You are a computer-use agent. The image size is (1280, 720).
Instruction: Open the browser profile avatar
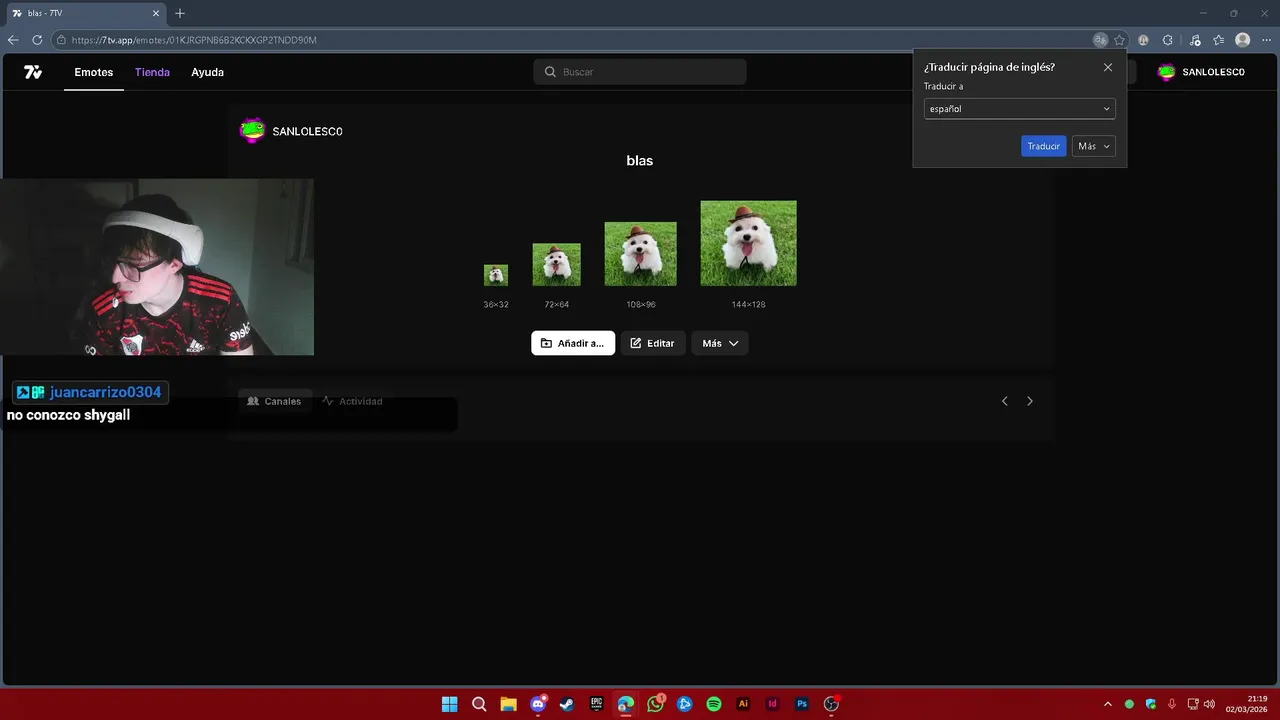click(1242, 40)
